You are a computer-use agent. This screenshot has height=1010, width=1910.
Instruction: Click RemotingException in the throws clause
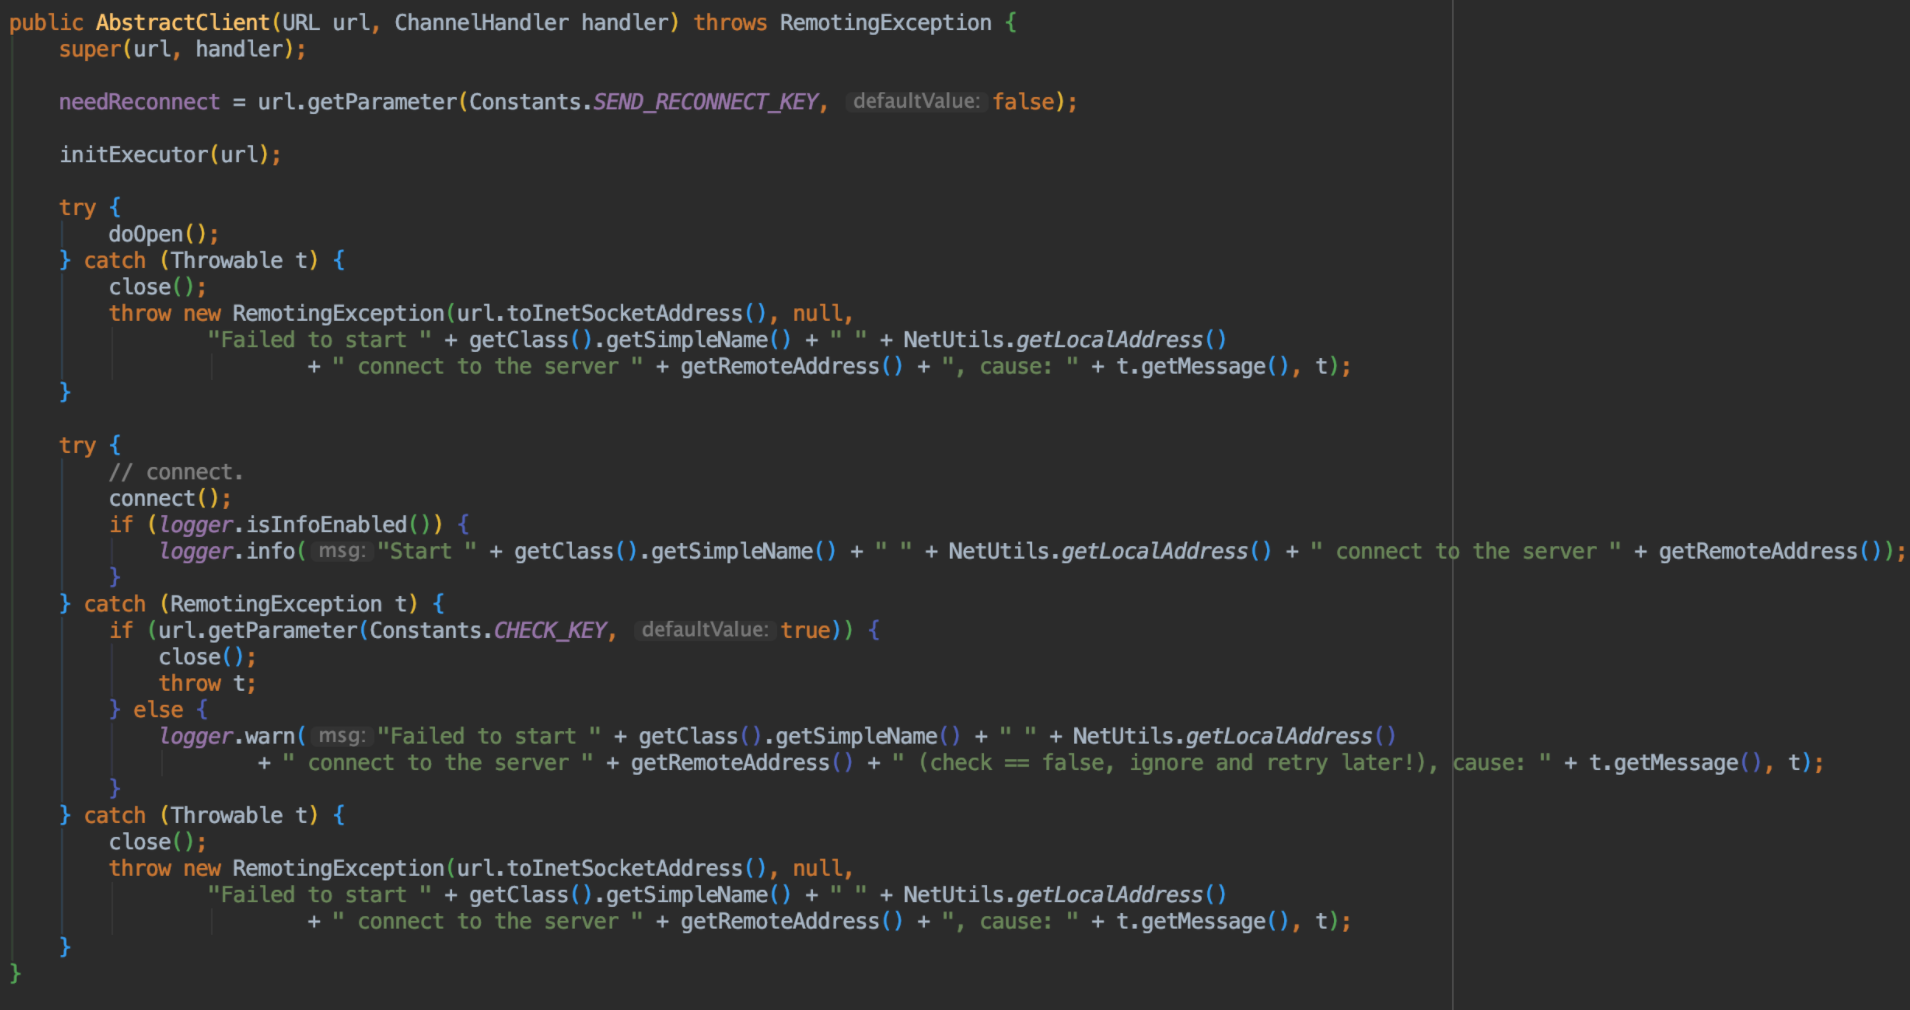(x=886, y=22)
